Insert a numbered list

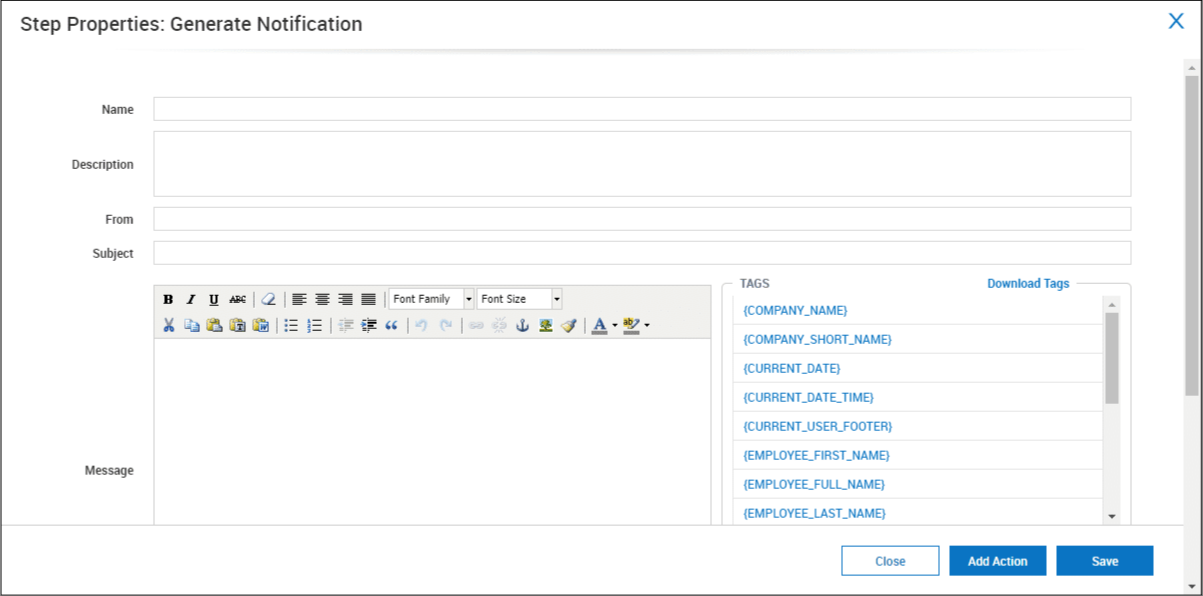(314, 325)
